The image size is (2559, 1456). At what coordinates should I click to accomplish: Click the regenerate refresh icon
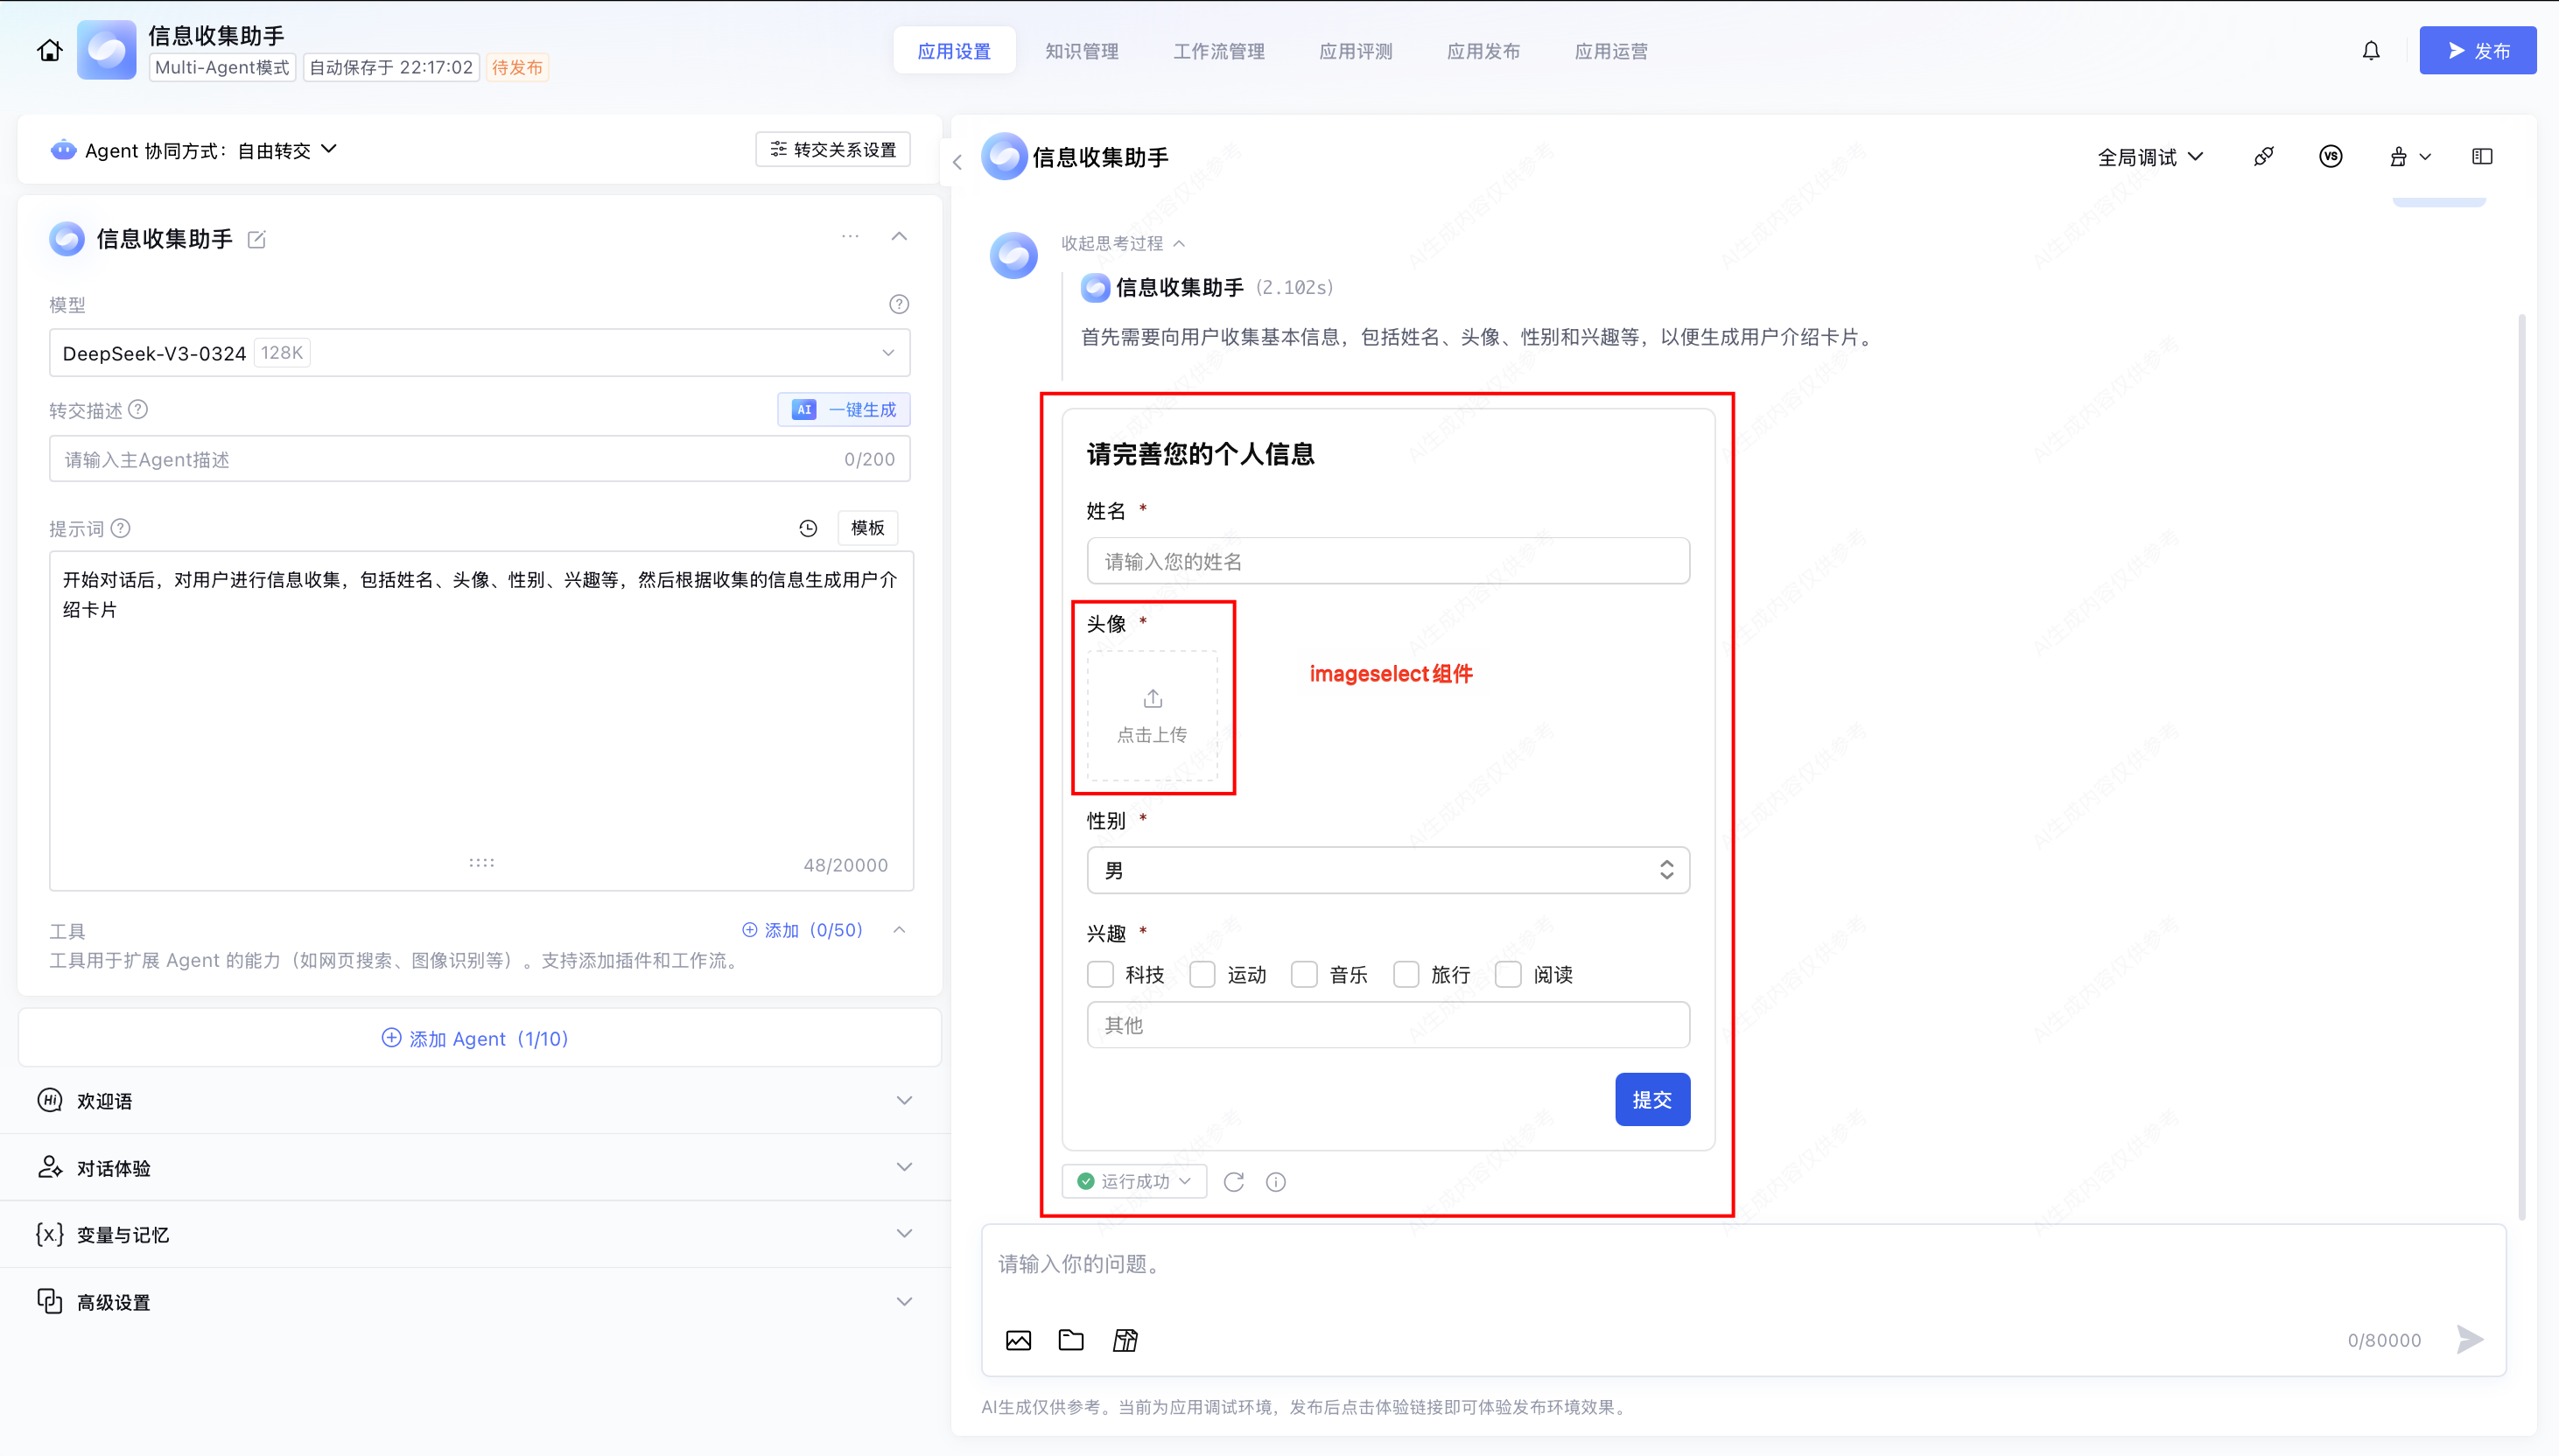1234,1182
